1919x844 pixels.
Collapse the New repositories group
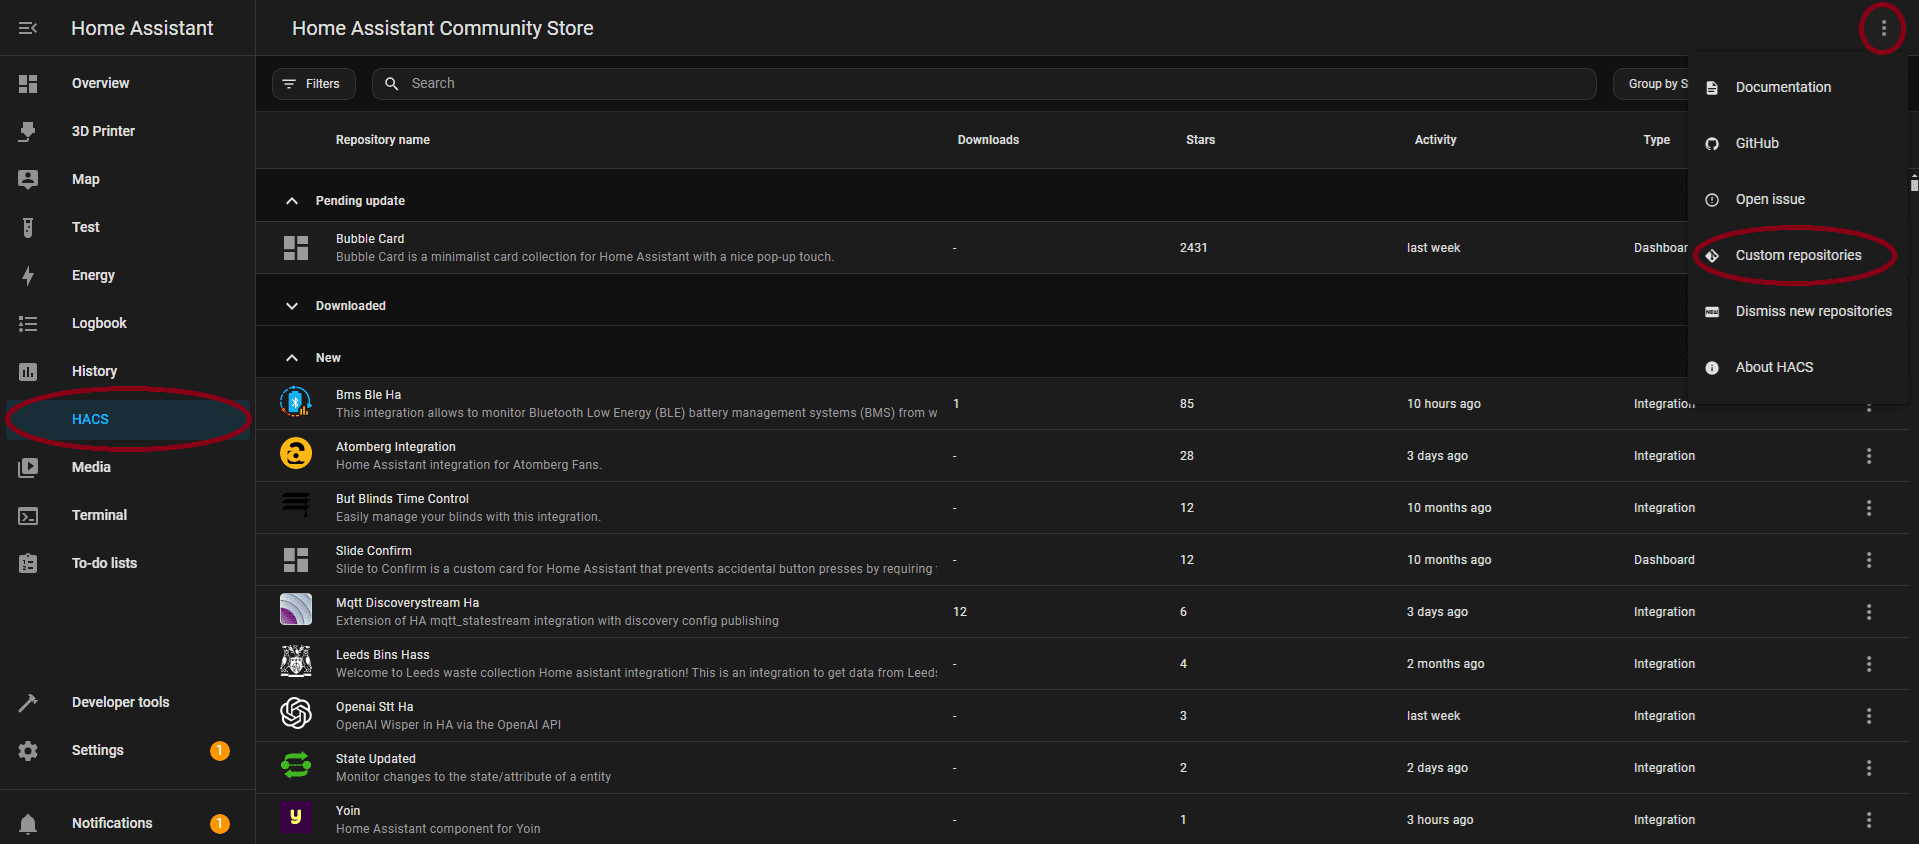(292, 358)
